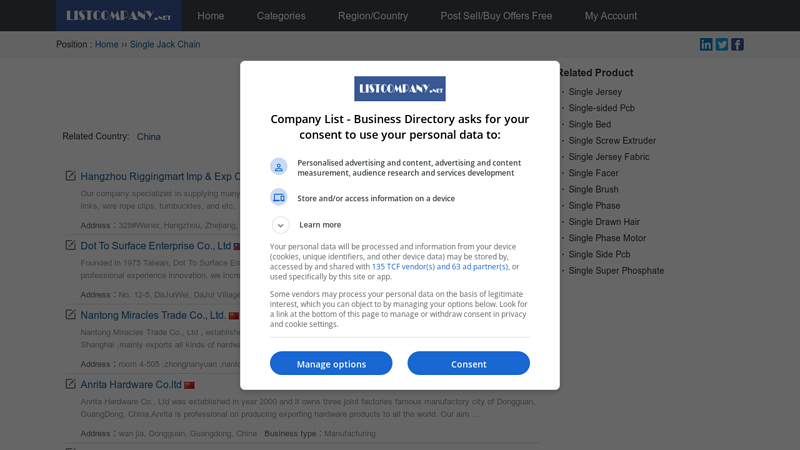The image size is (800, 450).
Task: Share page via Twitter icon
Action: [721, 44]
